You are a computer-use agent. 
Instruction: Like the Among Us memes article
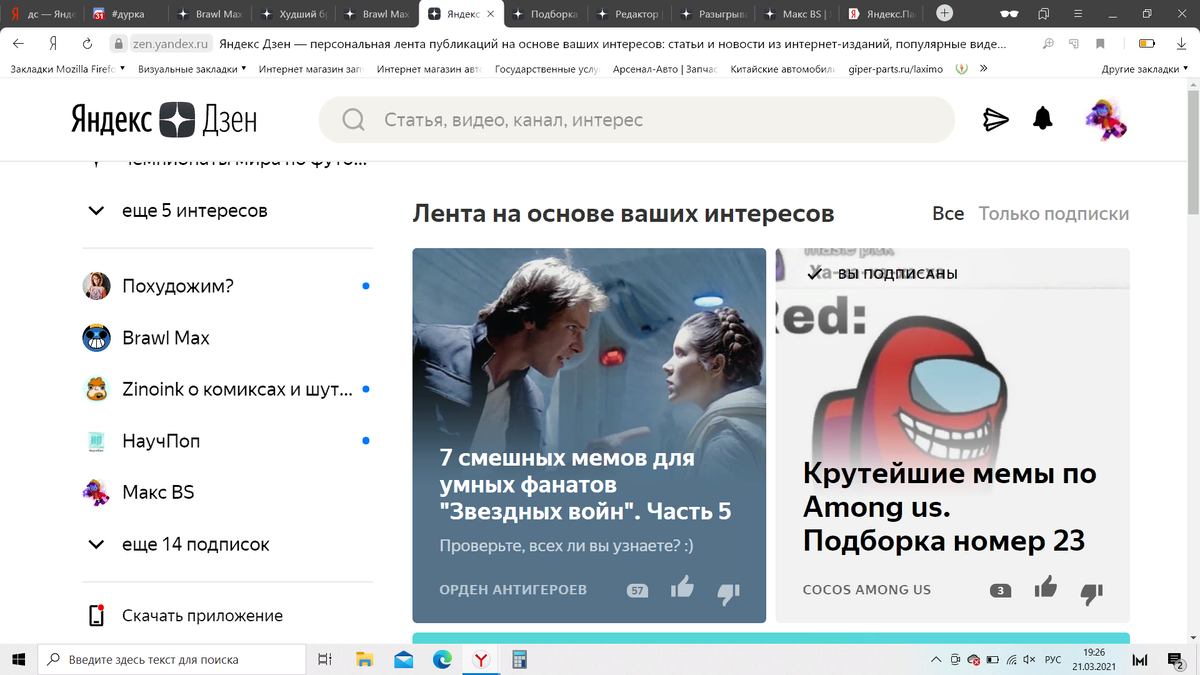1046,587
